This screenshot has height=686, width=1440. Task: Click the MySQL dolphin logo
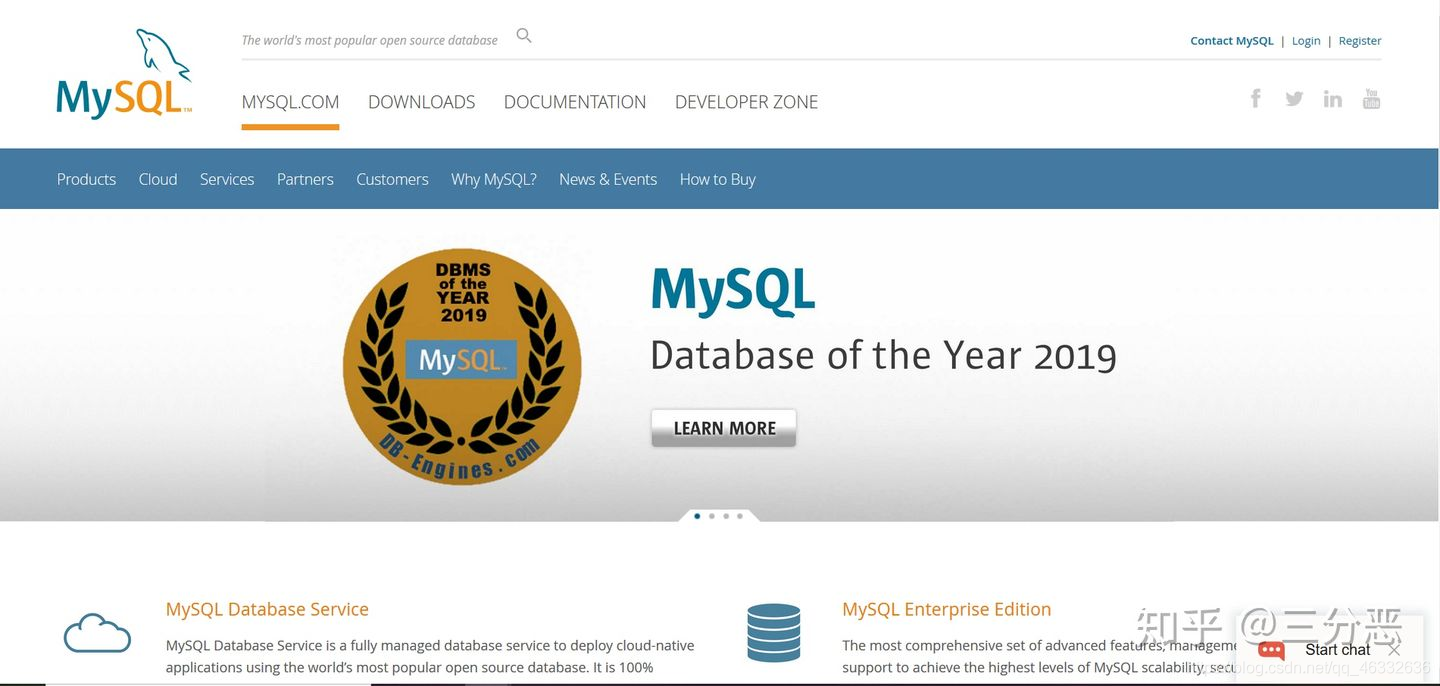coord(124,74)
